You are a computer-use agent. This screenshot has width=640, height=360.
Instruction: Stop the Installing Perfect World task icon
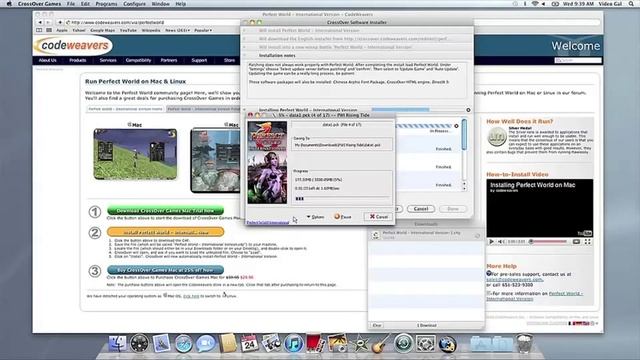tap(468, 110)
